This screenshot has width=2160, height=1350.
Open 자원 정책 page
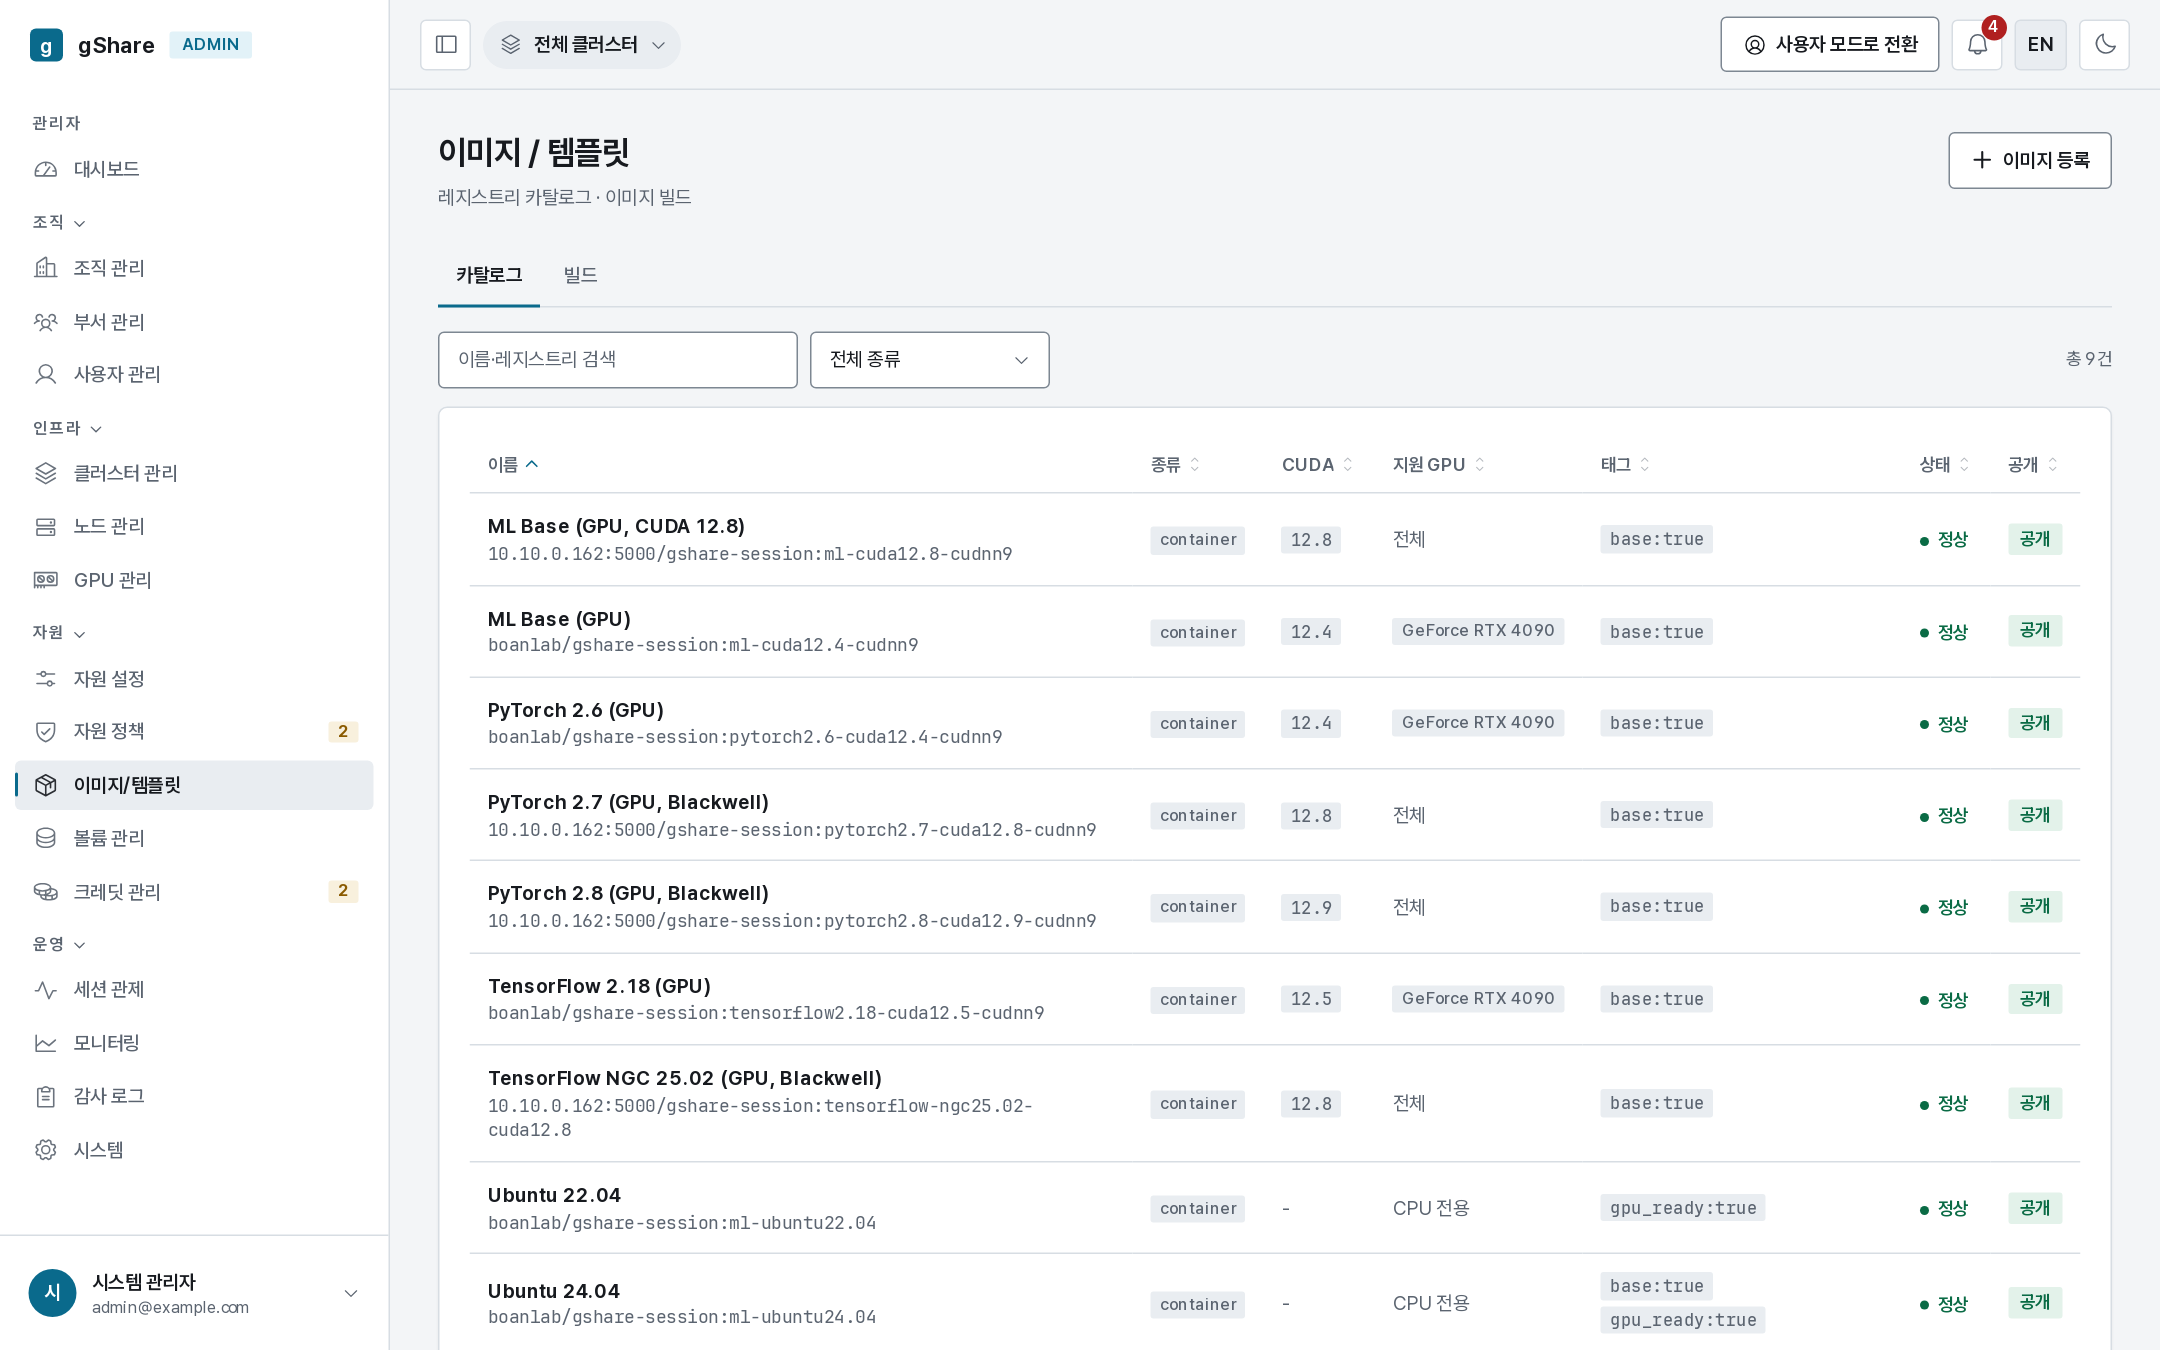(x=194, y=731)
